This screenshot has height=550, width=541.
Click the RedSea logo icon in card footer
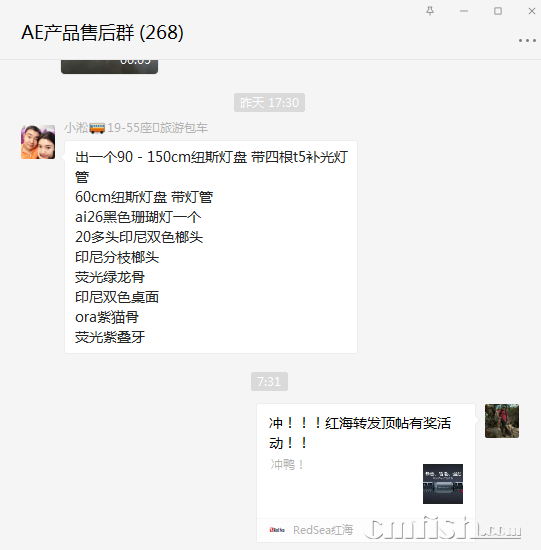(x=277, y=530)
